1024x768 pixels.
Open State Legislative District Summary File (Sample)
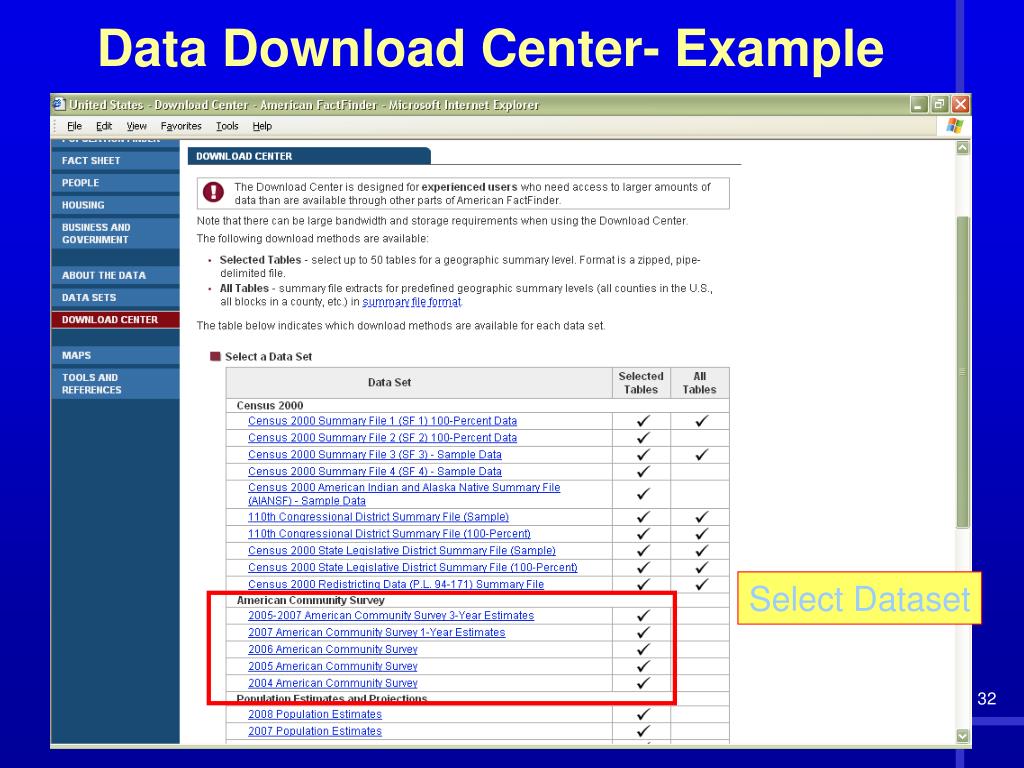tap(402, 551)
